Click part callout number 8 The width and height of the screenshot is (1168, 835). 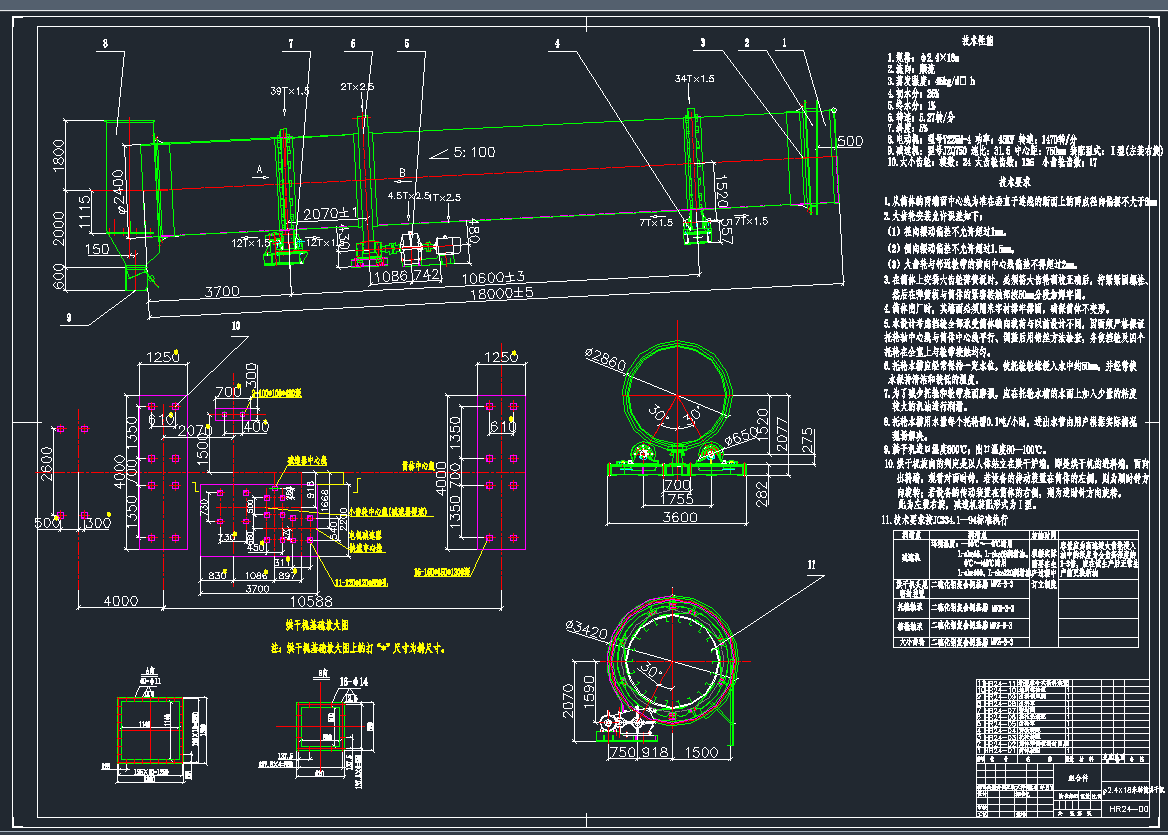point(105,43)
